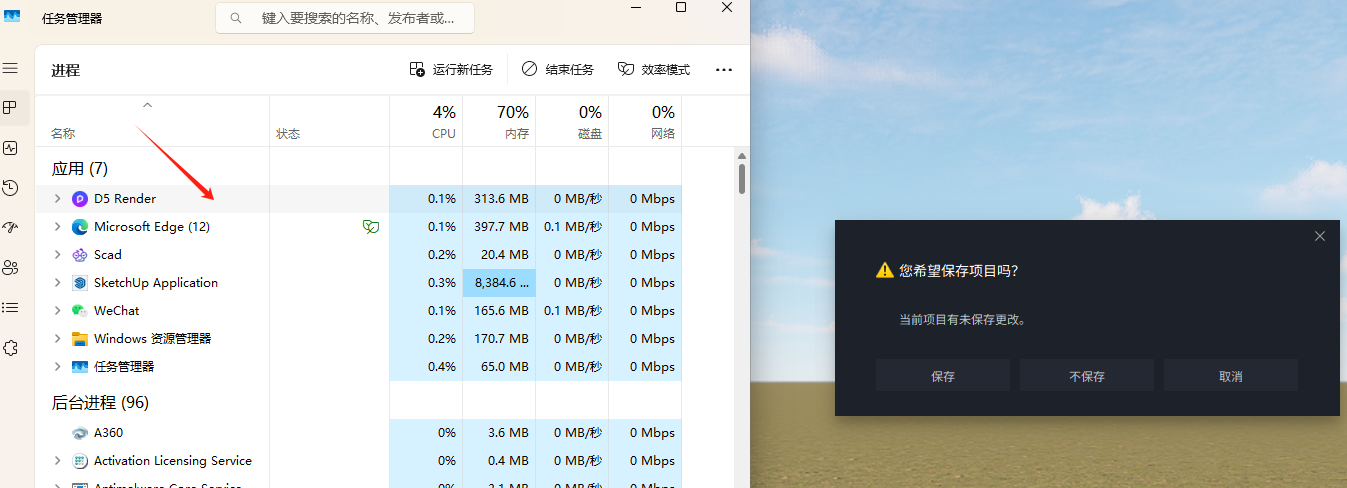Click the Scad app icon

point(80,255)
